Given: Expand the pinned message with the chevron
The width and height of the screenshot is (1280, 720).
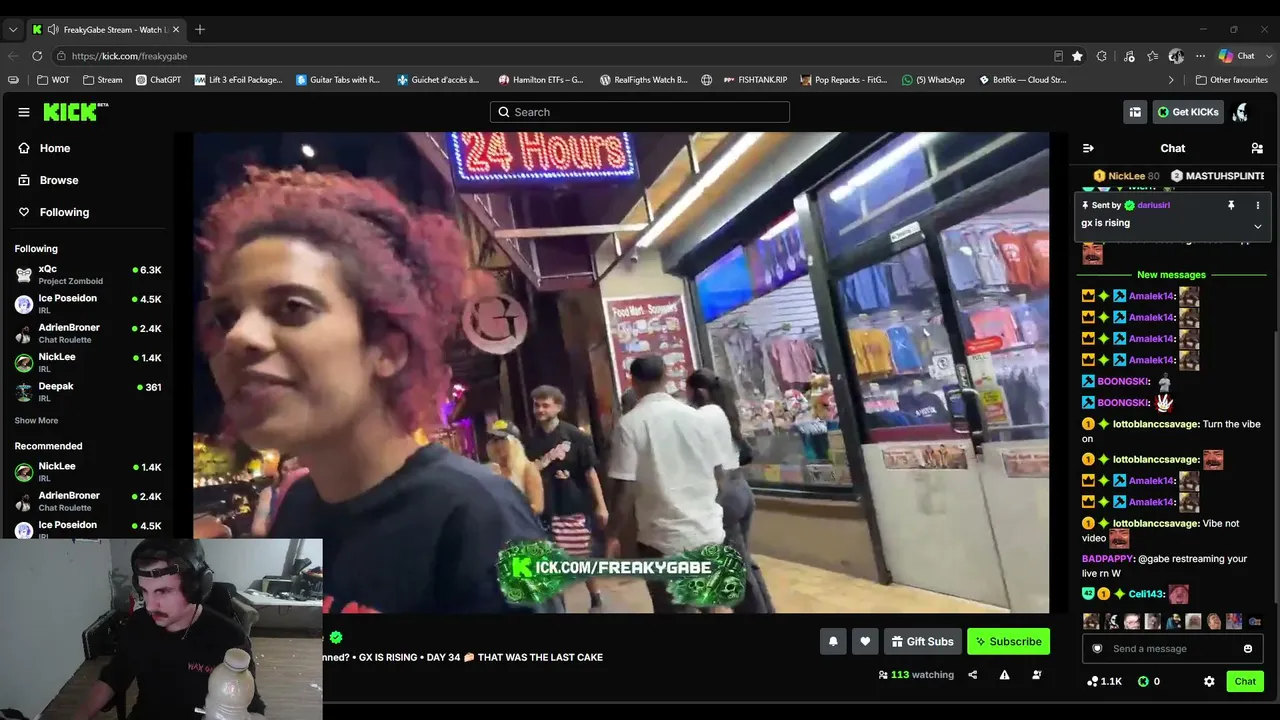Looking at the screenshot, I should pyautogui.click(x=1258, y=226).
